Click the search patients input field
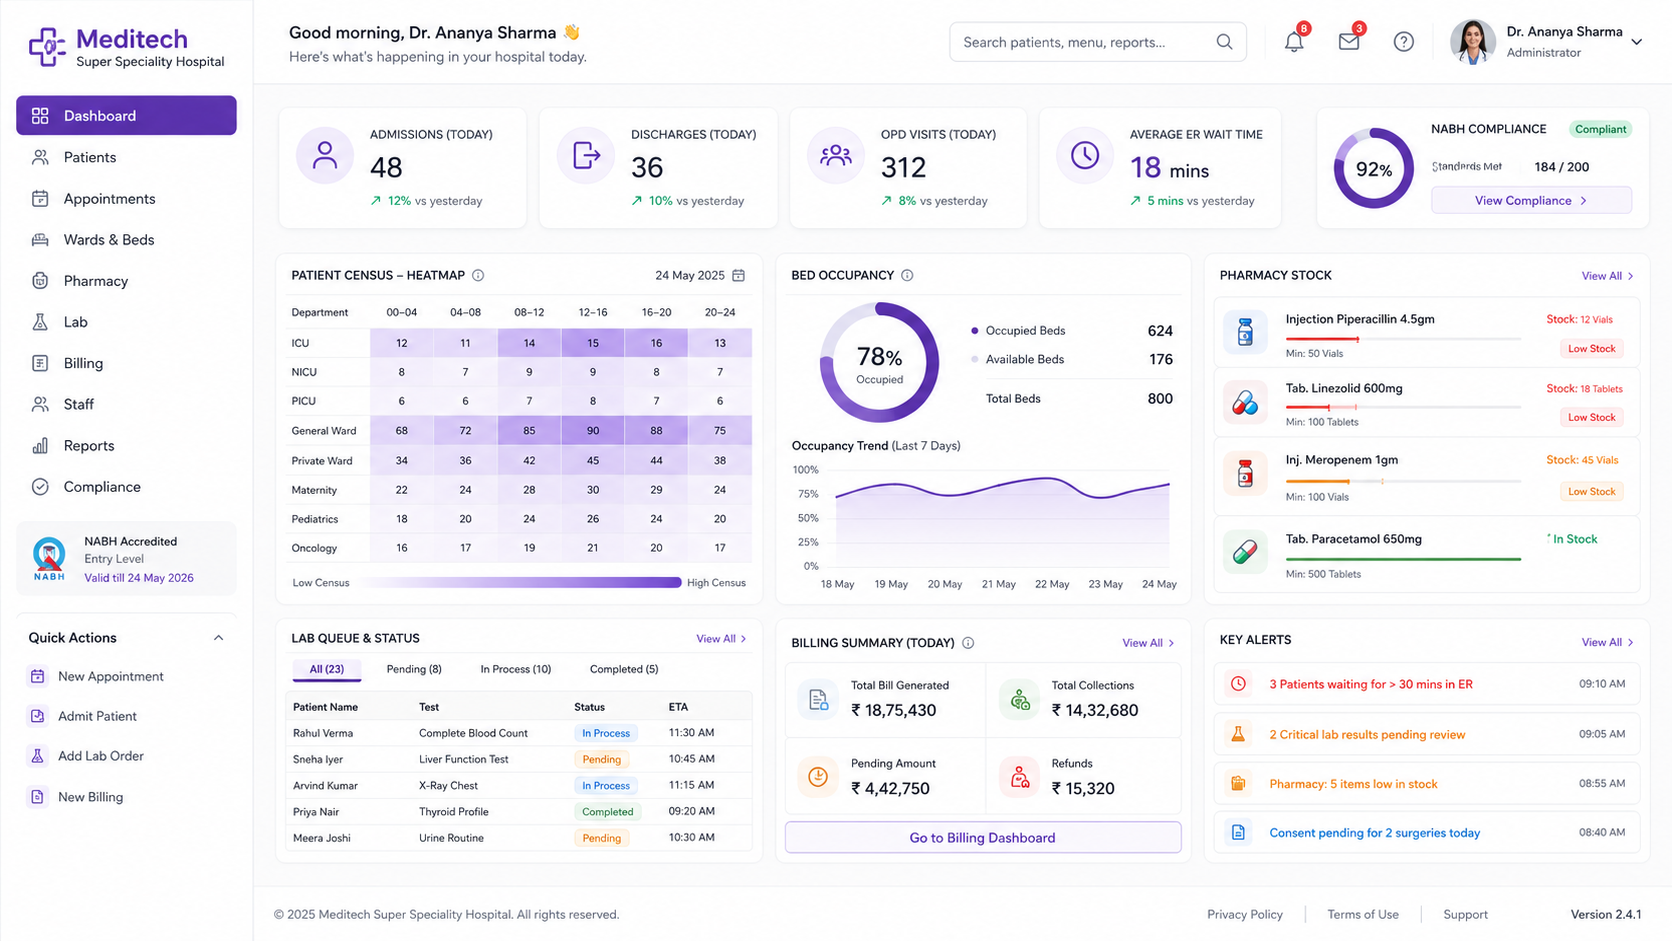The height and width of the screenshot is (941, 1672). (1098, 42)
